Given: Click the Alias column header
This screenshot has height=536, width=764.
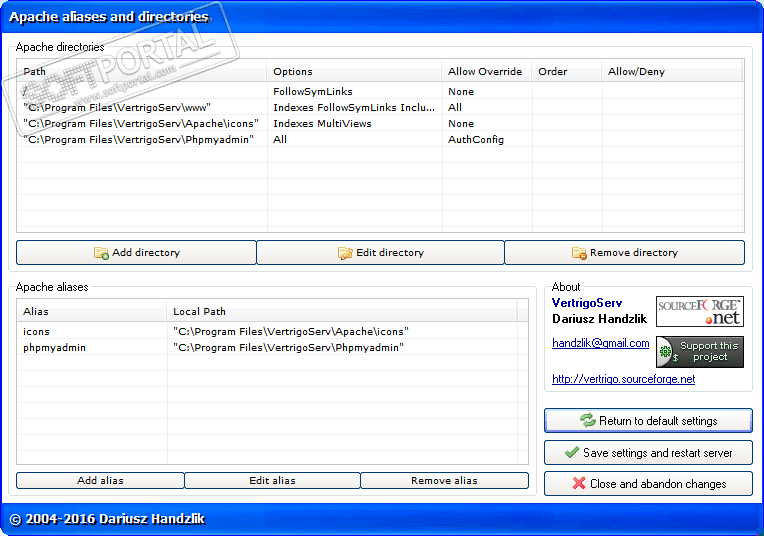Looking at the screenshot, I should coord(92,311).
